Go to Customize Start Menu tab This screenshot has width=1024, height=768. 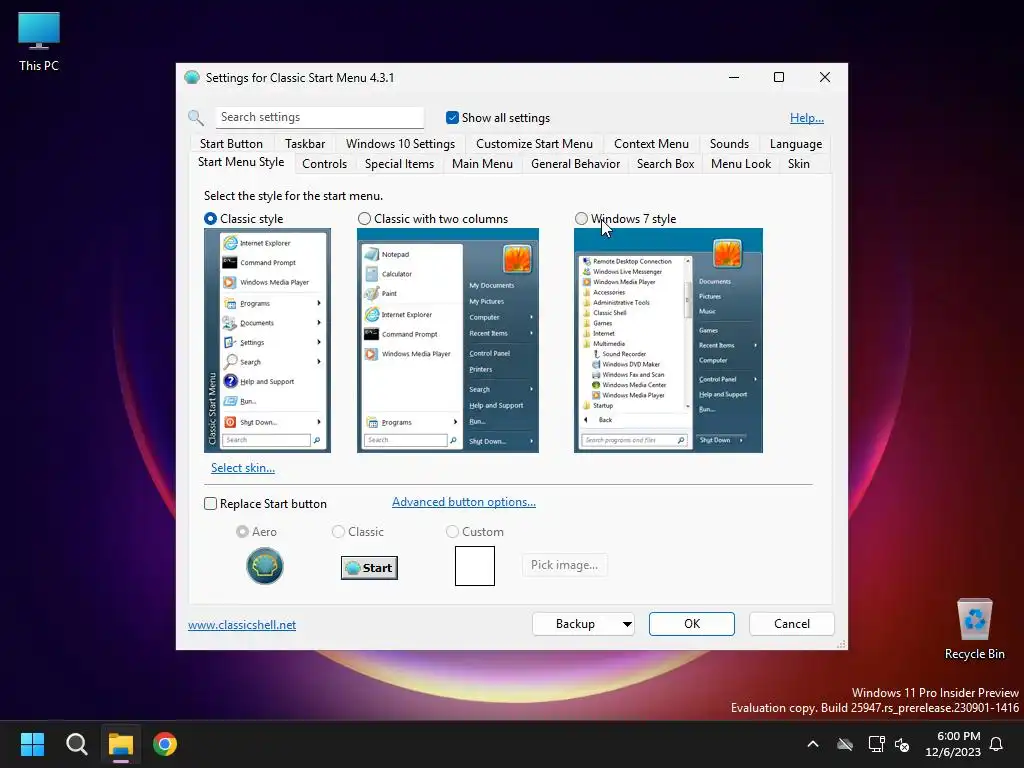coord(534,144)
